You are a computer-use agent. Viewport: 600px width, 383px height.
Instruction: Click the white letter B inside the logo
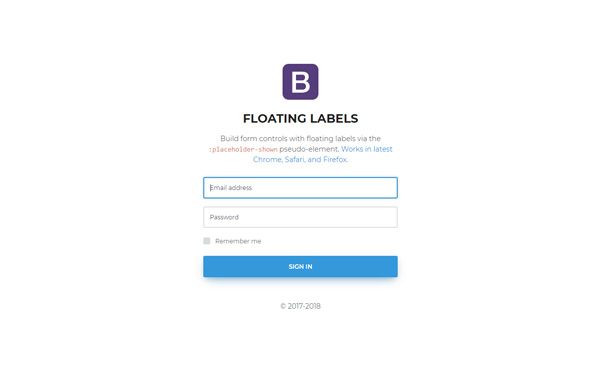click(x=300, y=82)
